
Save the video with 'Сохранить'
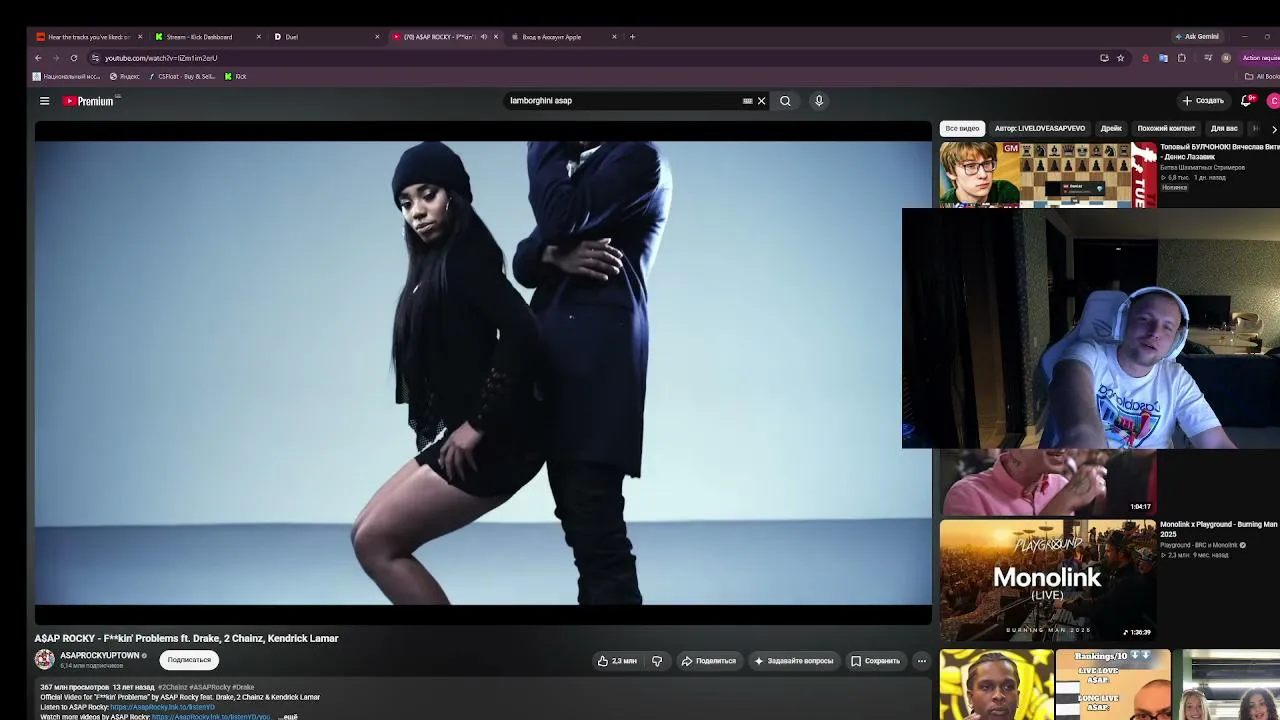pos(876,661)
